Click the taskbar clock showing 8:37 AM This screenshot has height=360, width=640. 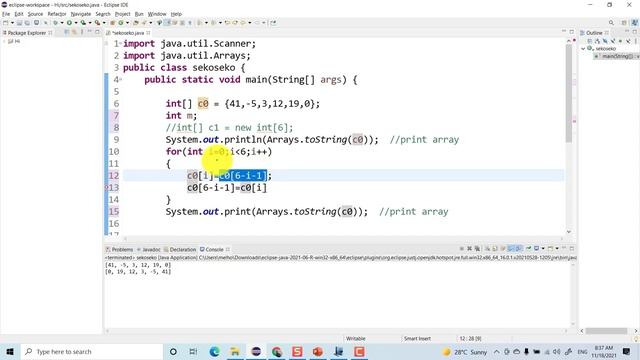pyautogui.click(x=604, y=351)
